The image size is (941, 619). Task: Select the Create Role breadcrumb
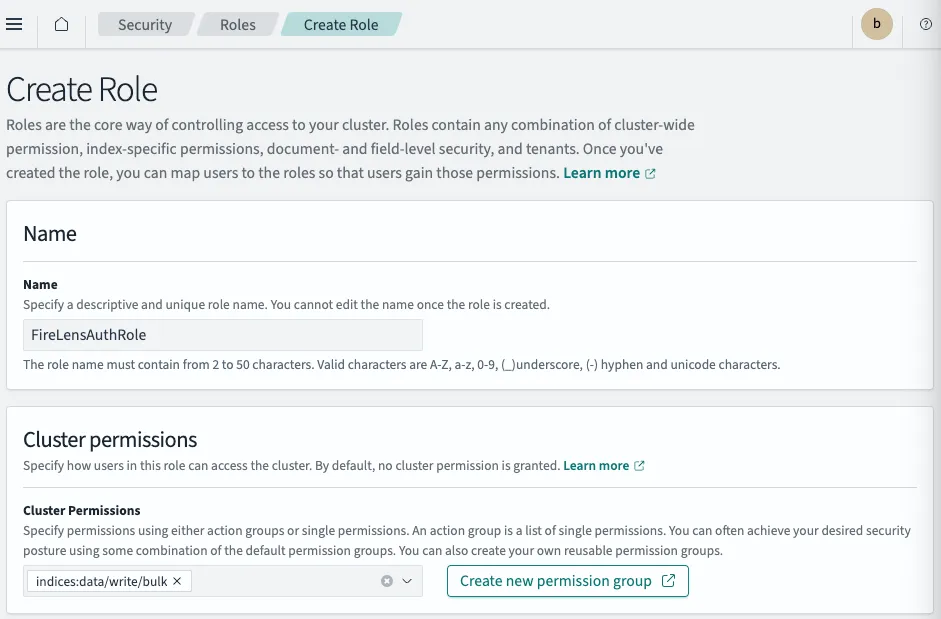pos(341,24)
